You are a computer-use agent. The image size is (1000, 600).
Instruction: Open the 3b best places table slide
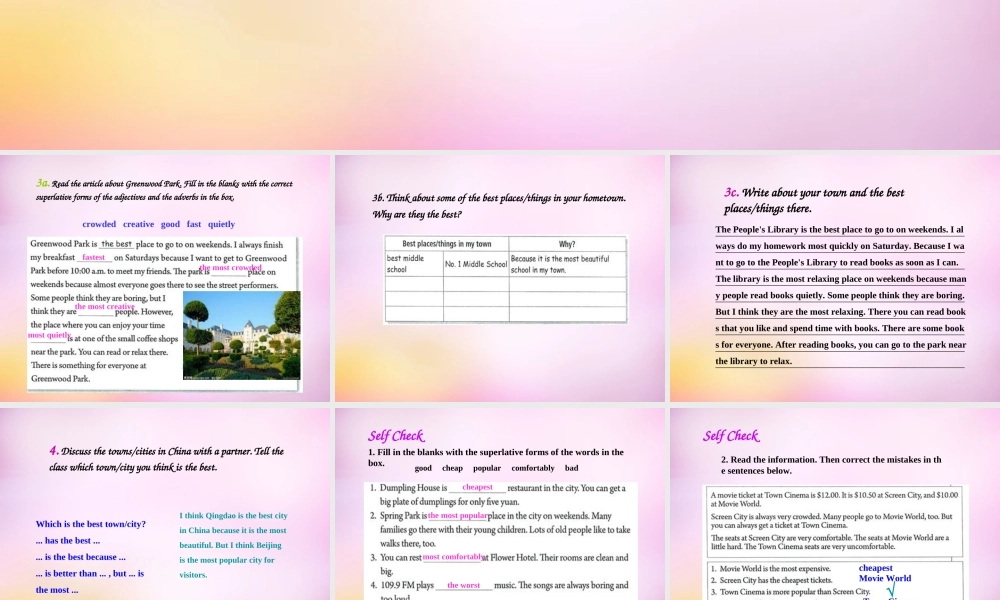pos(500,279)
